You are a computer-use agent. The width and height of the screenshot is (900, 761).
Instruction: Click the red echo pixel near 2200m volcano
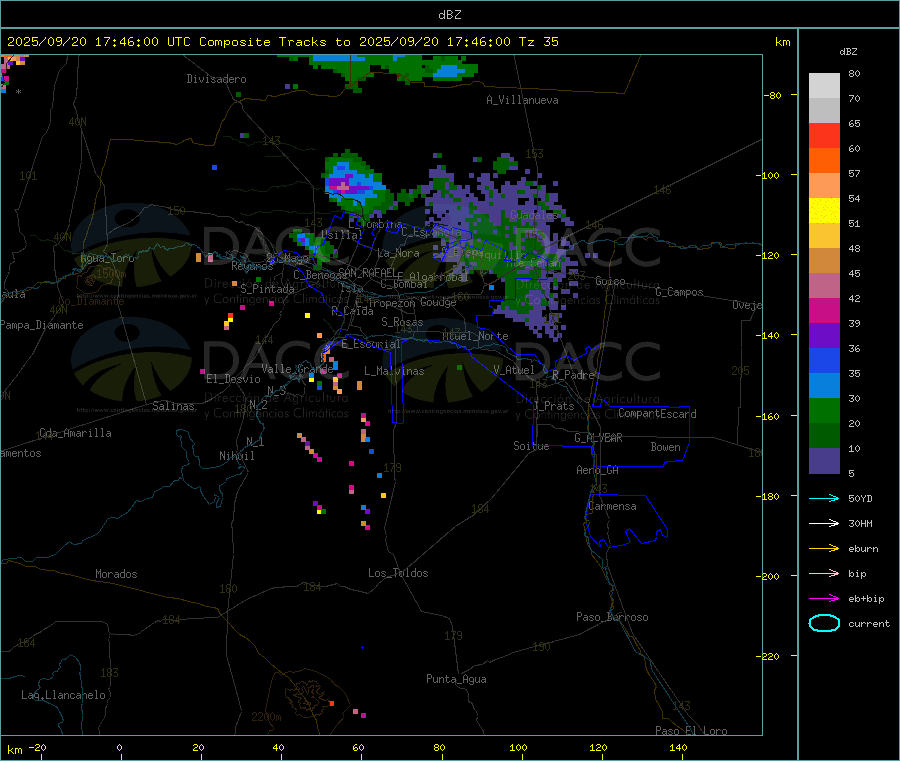tap(331, 703)
